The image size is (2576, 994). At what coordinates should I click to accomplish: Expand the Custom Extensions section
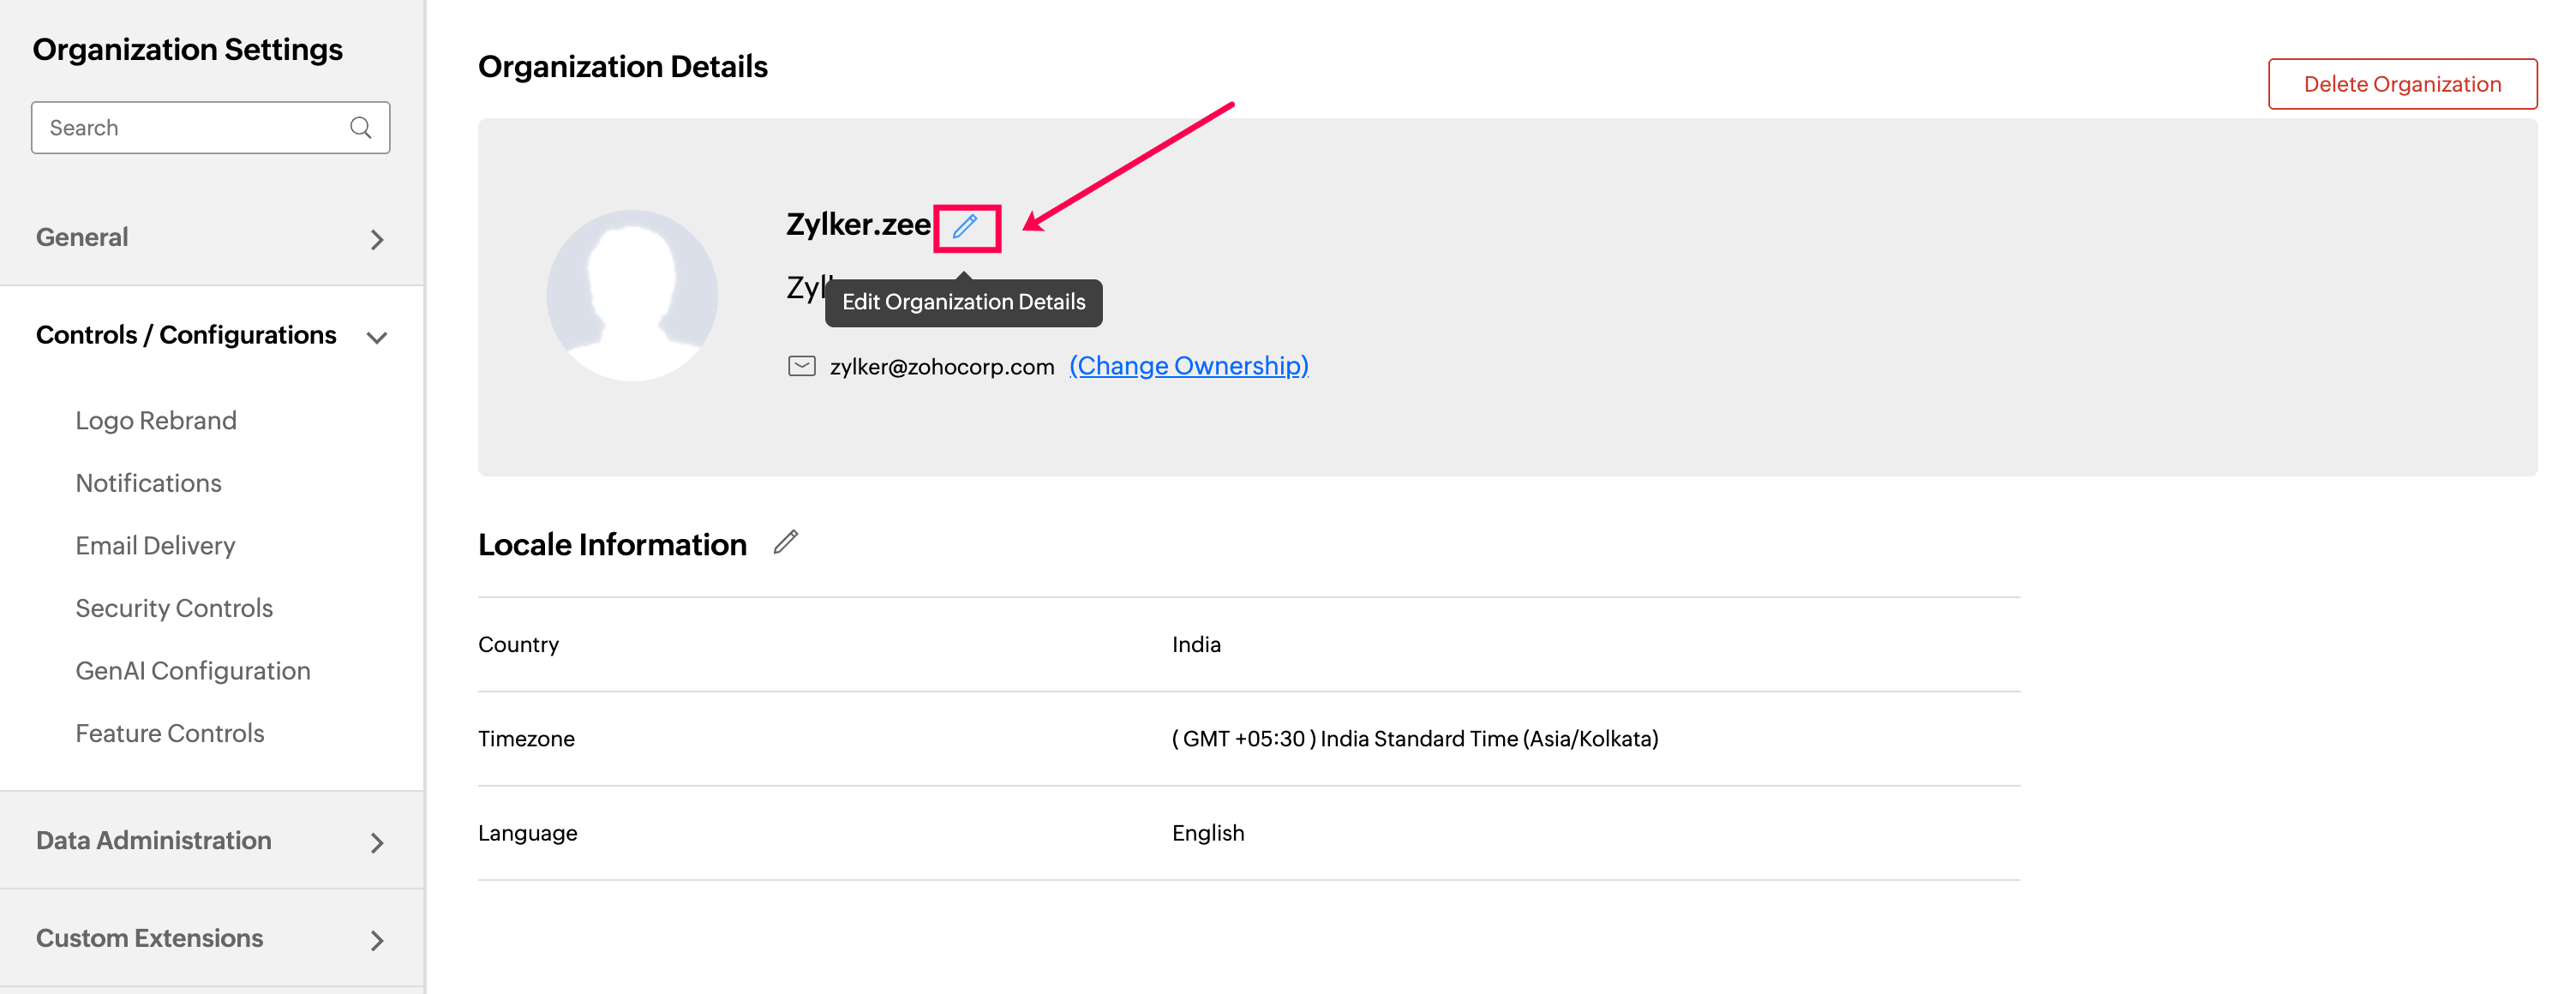(x=377, y=940)
